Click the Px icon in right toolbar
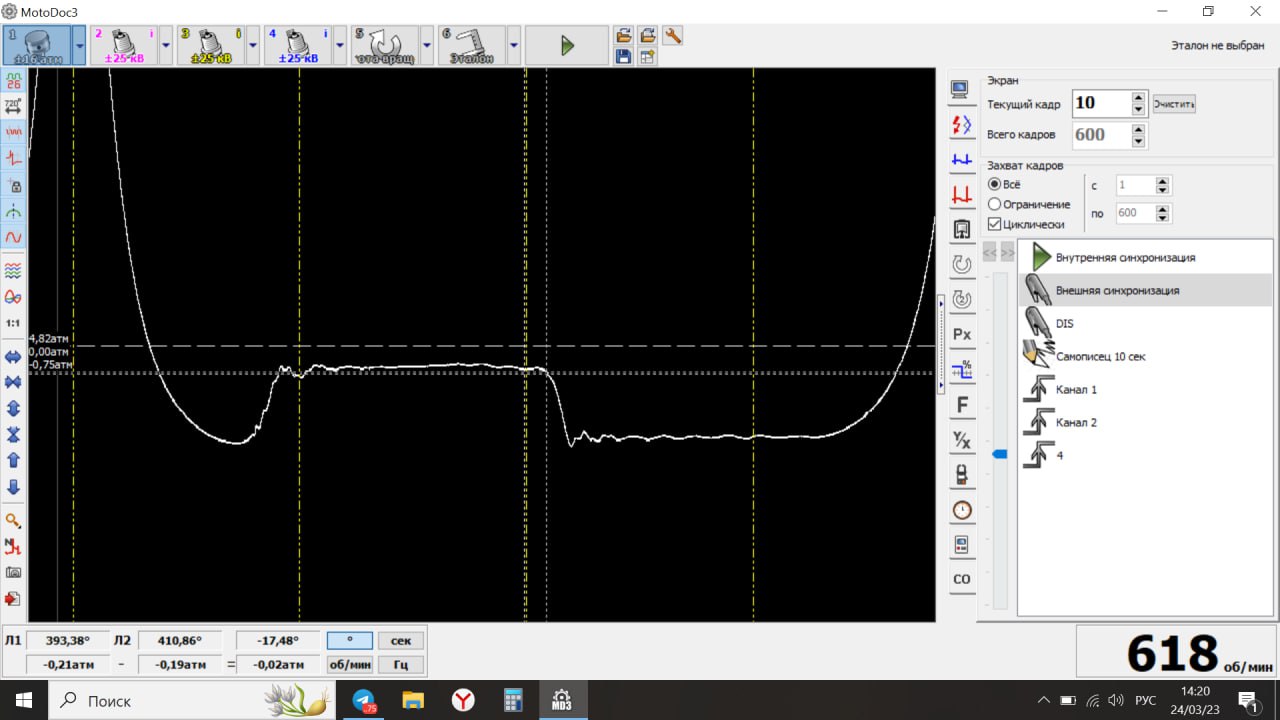The width and height of the screenshot is (1280, 720). [x=962, y=334]
